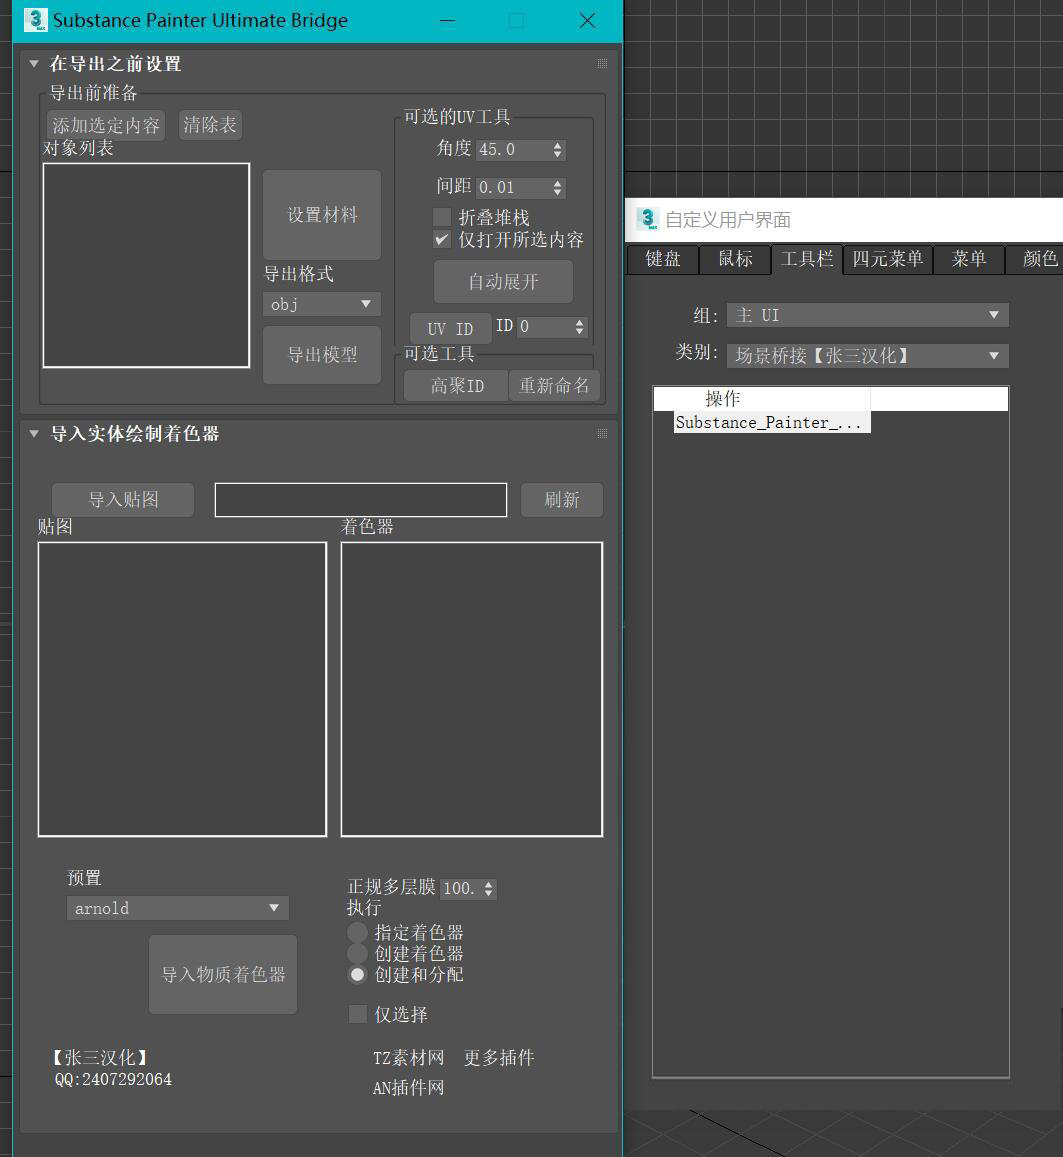1063x1157 pixels.
Task: Switch to the 颜色 tab
Action: click(x=1039, y=259)
